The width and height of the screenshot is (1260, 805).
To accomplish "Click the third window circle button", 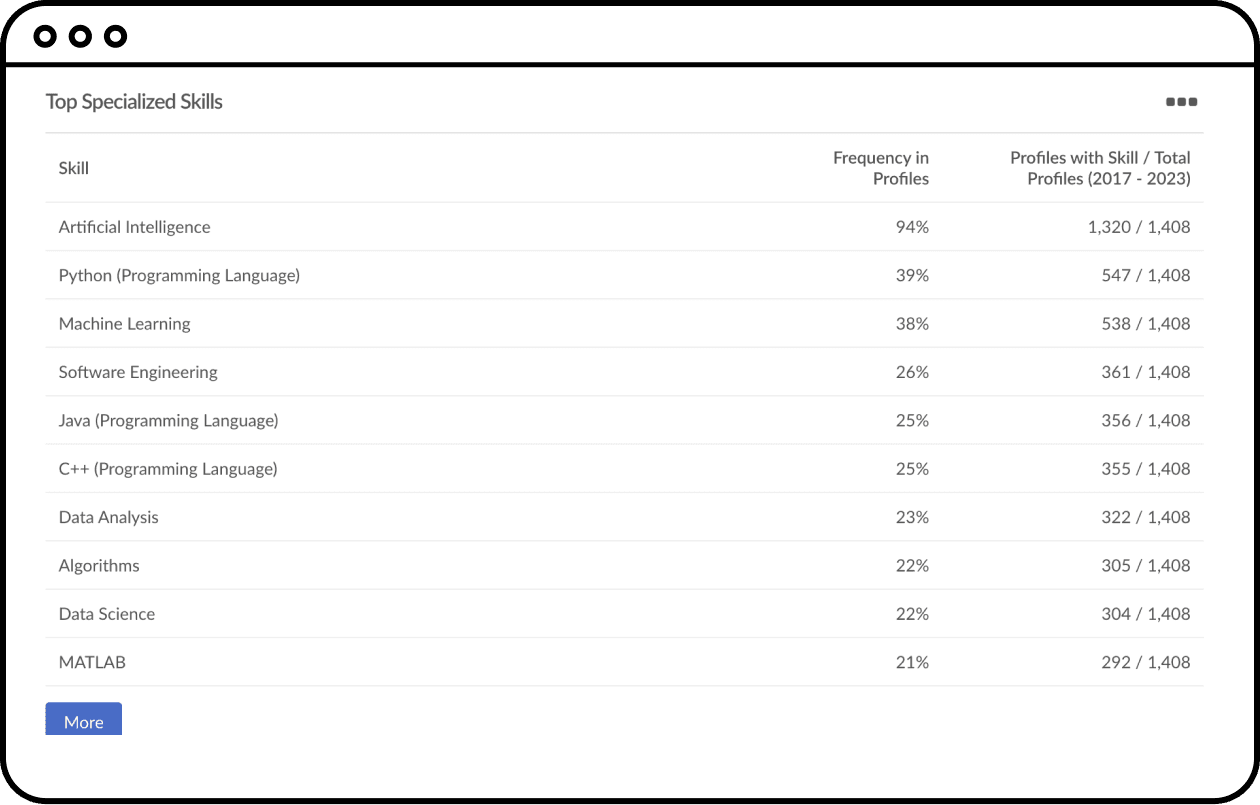I will pos(116,37).
